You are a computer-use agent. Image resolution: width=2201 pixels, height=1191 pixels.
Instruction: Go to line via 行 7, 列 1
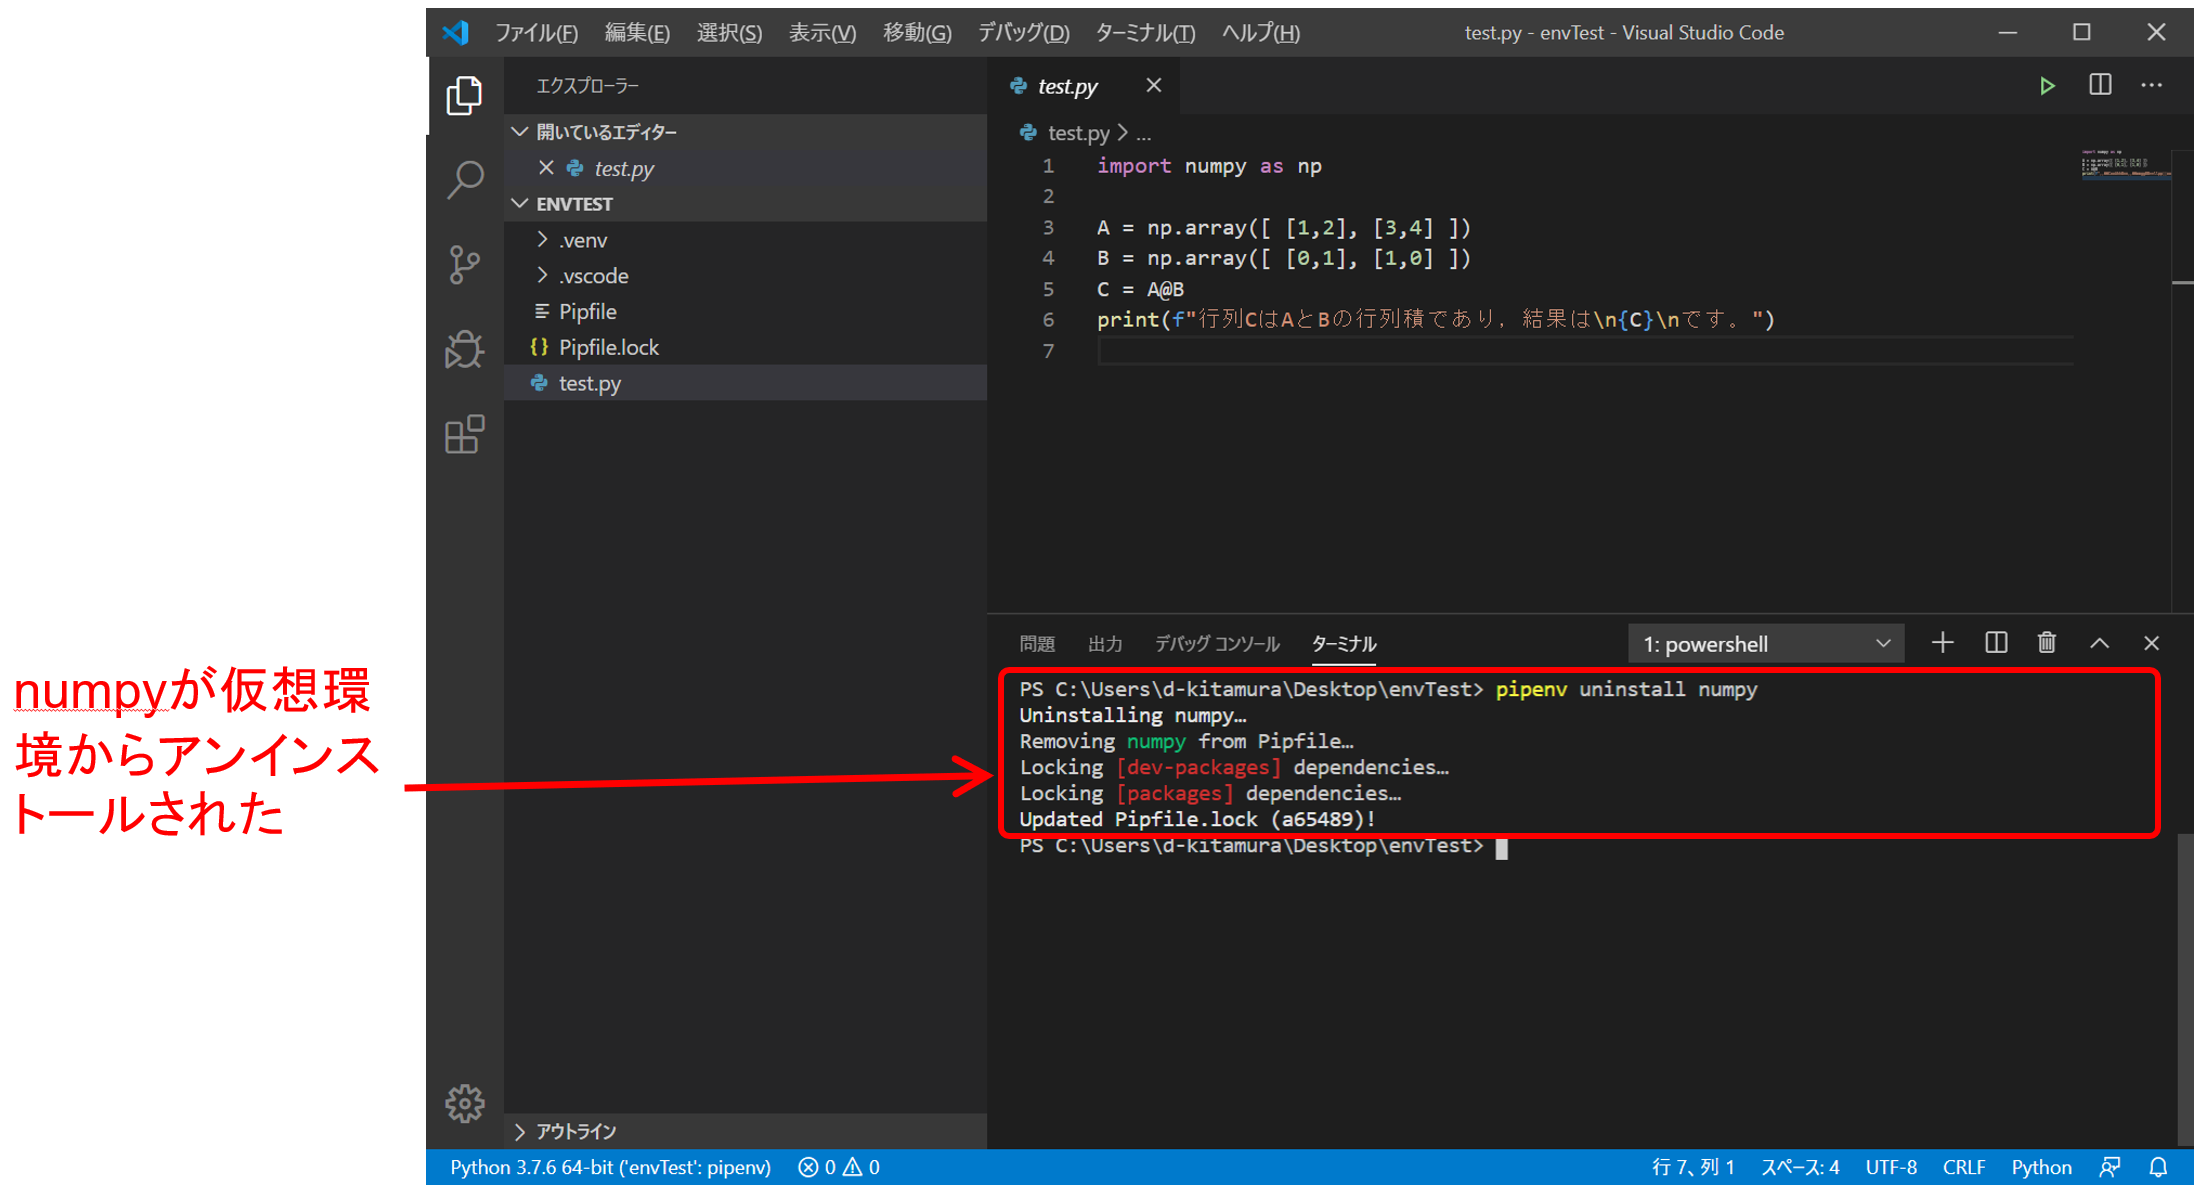[1693, 1167]
